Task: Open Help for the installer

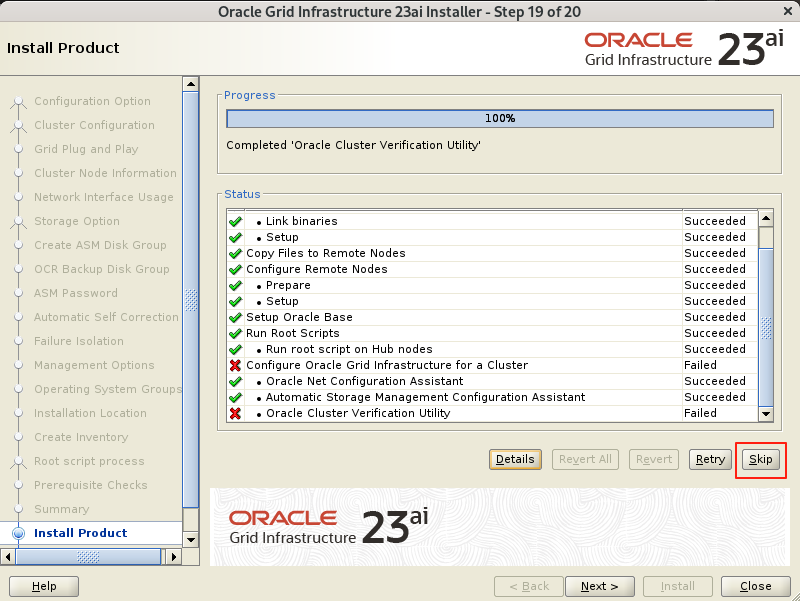Action: (44, 586)
